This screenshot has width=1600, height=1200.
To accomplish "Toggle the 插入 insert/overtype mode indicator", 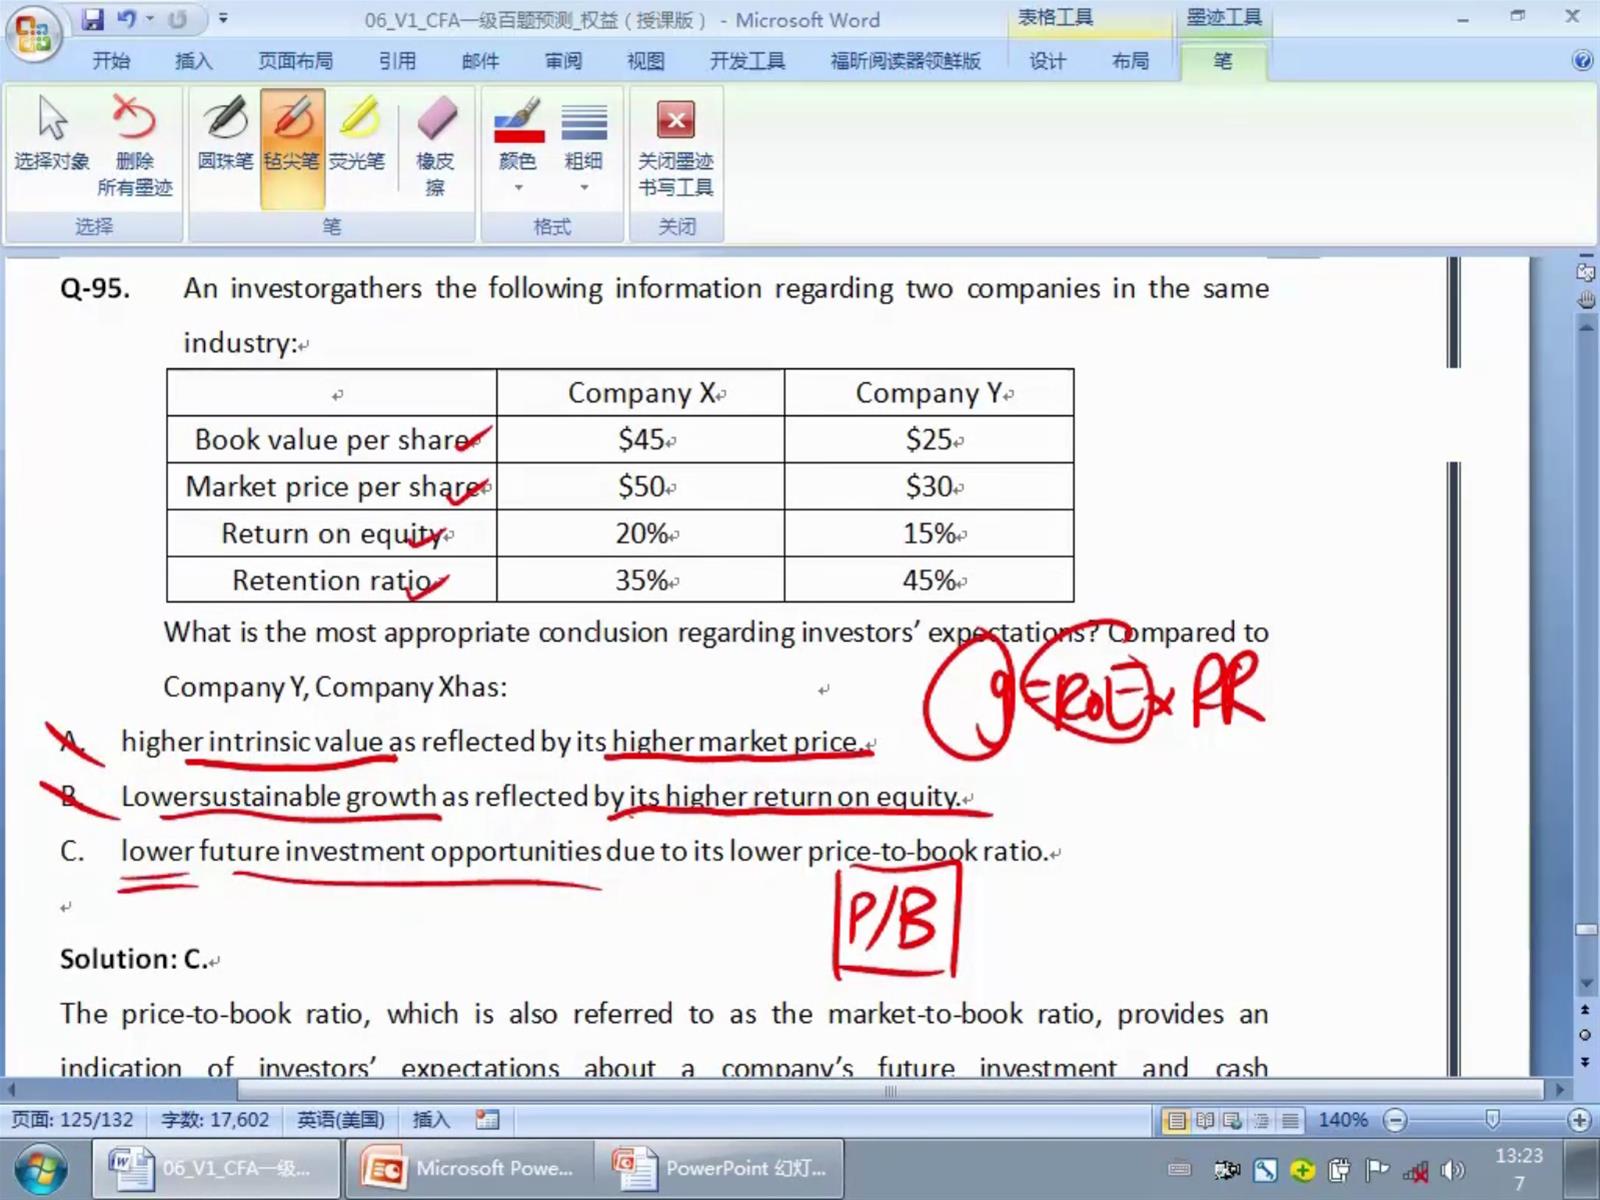I will click(x=431, y=1120).
